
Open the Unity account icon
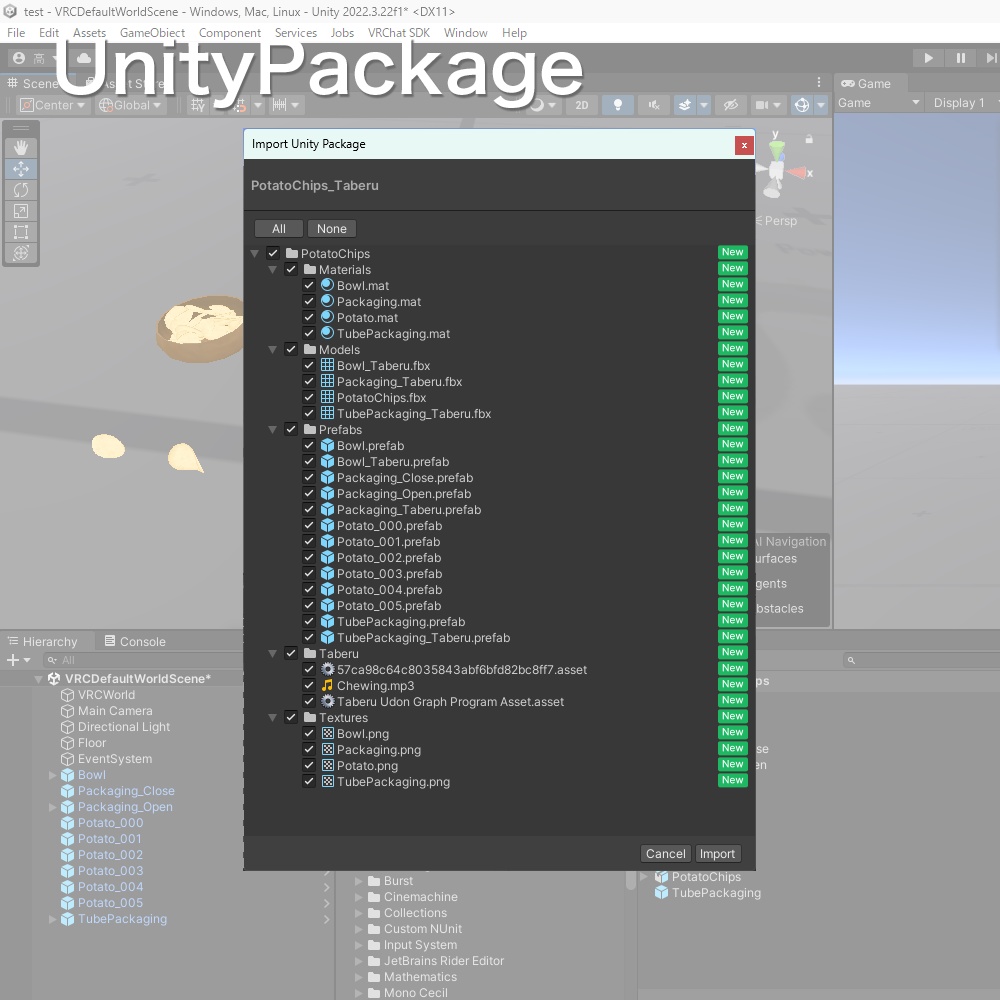pyautogui.click(x=19, y=58)
